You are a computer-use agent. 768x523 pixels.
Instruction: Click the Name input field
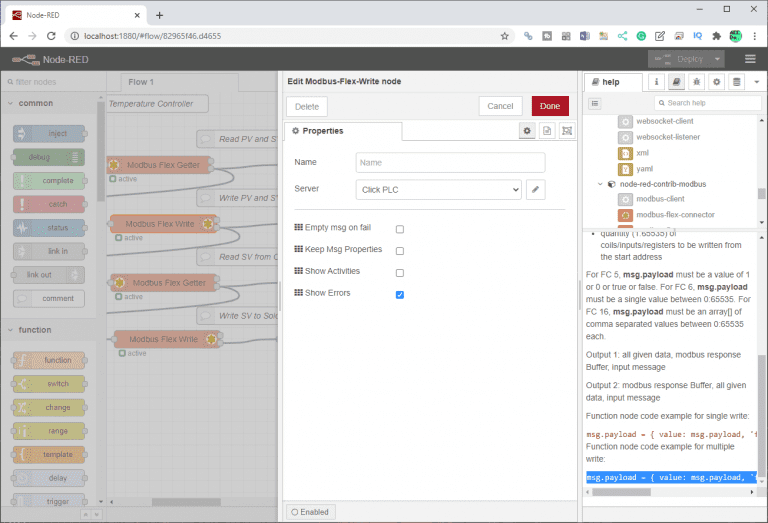click(450, 162)
